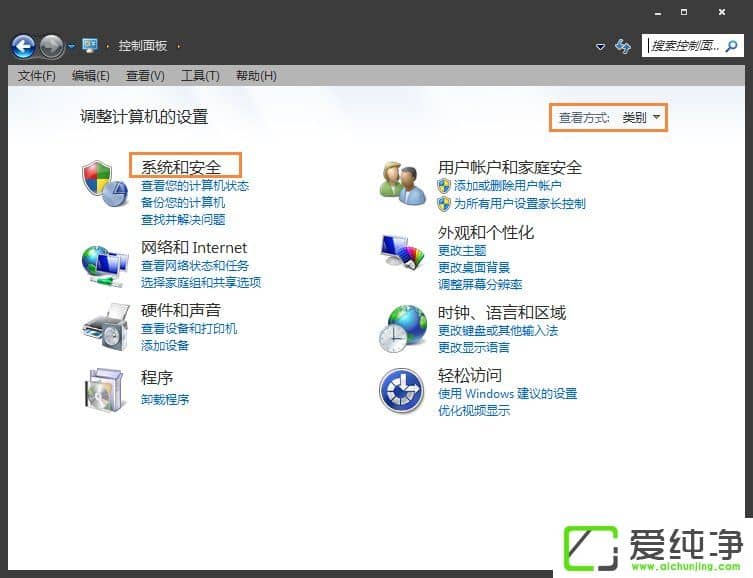Viewport: 753px width, 578px height.
Task: Click the System and Security shield icon
Action: click(104, 183)
